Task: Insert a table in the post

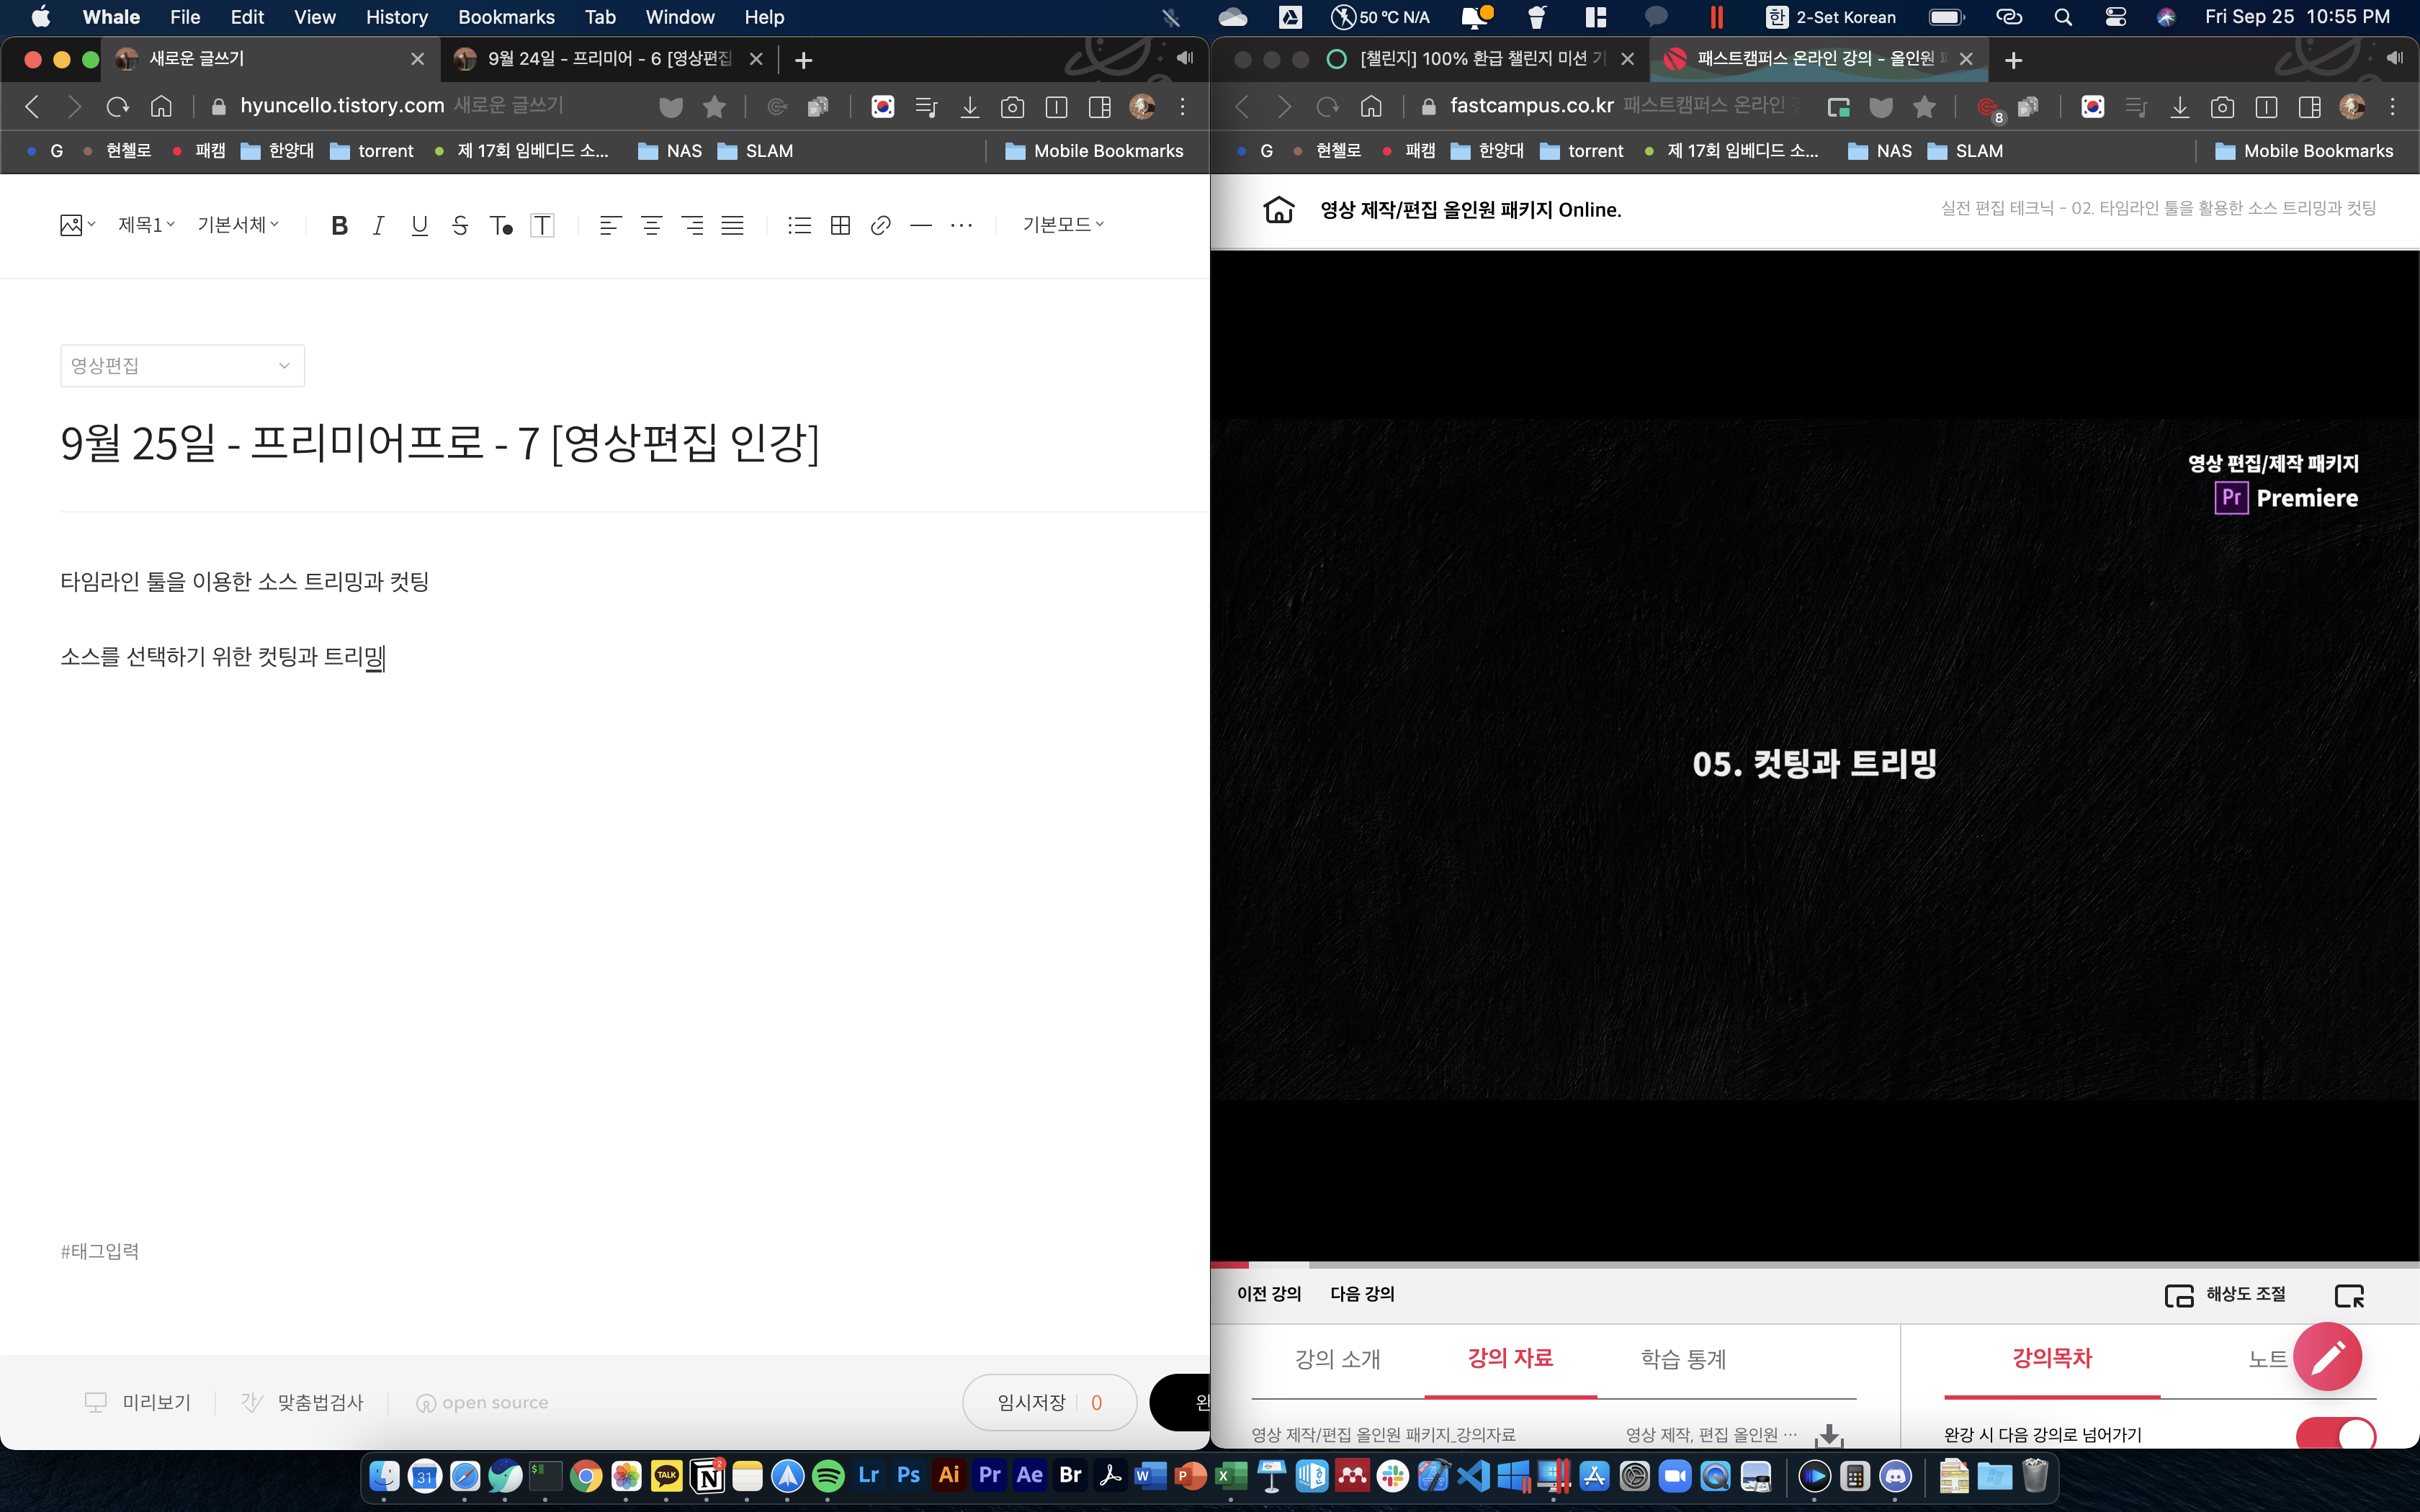Action: 840,225
